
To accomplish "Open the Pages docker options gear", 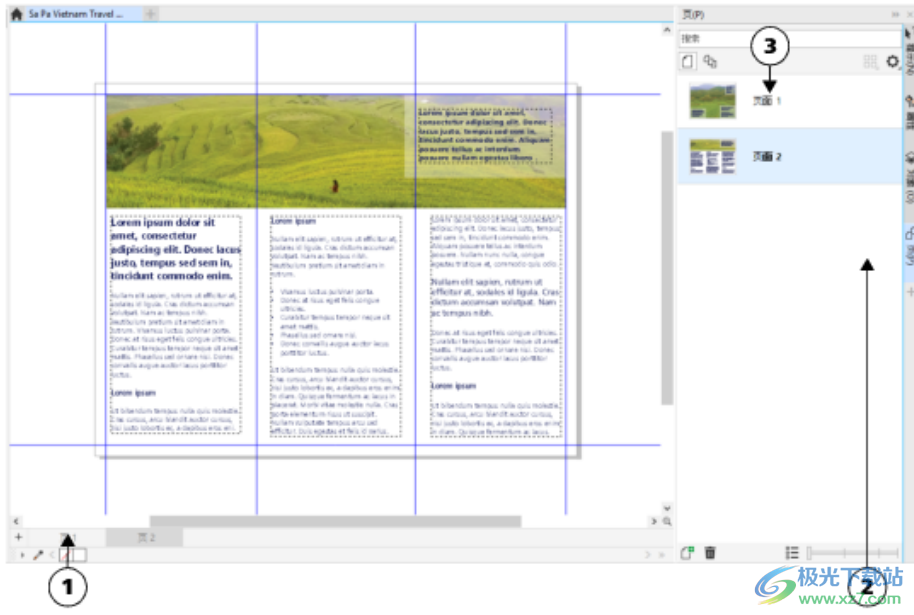I will 892,61.
